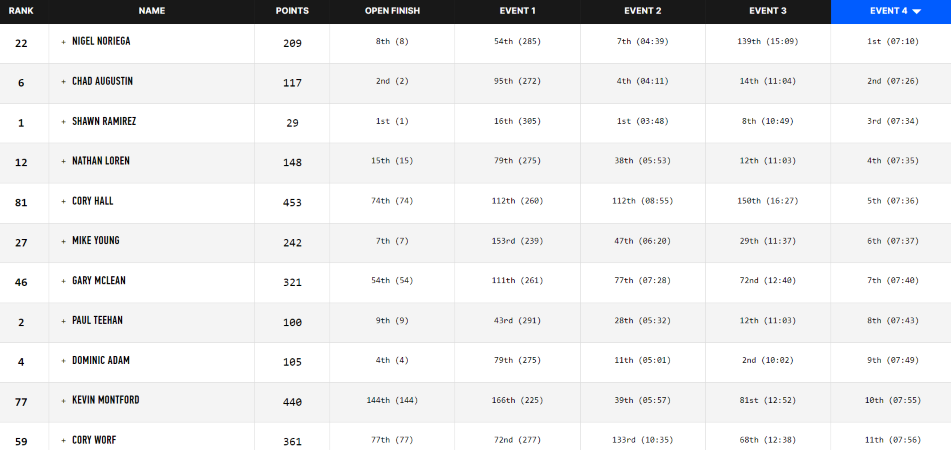Image resolution: width=951 pixels, height=450 pixels.
Task: Sort by Open Finish column header
Action: coord(392,11)
